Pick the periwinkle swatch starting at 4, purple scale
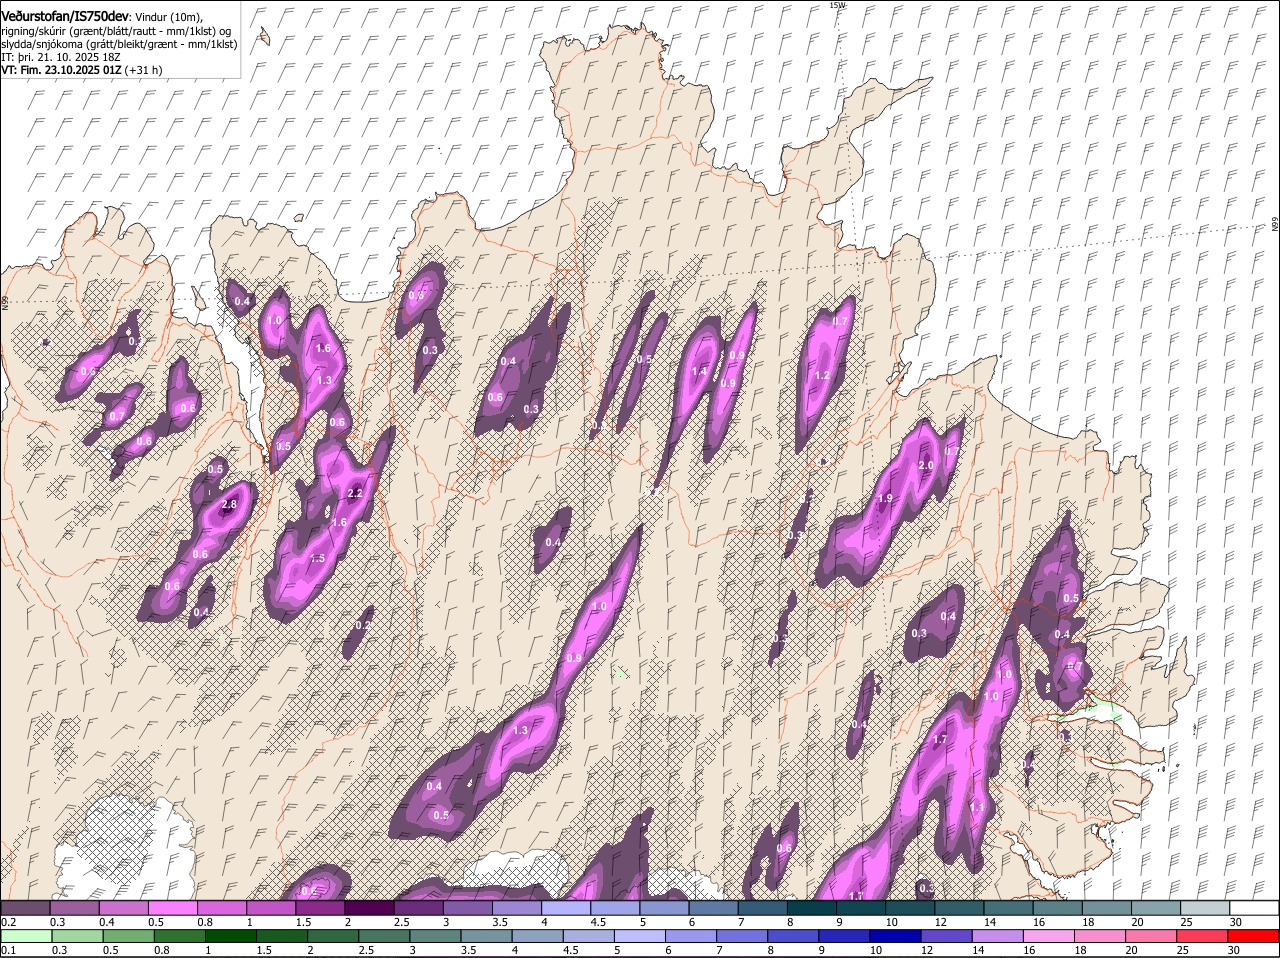 pyautogui.click(x=566, y=908)
